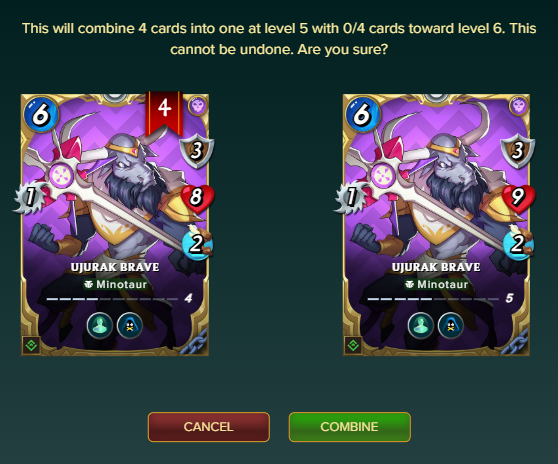
Task: Click the CANCEL button
Action: (209, 427)
